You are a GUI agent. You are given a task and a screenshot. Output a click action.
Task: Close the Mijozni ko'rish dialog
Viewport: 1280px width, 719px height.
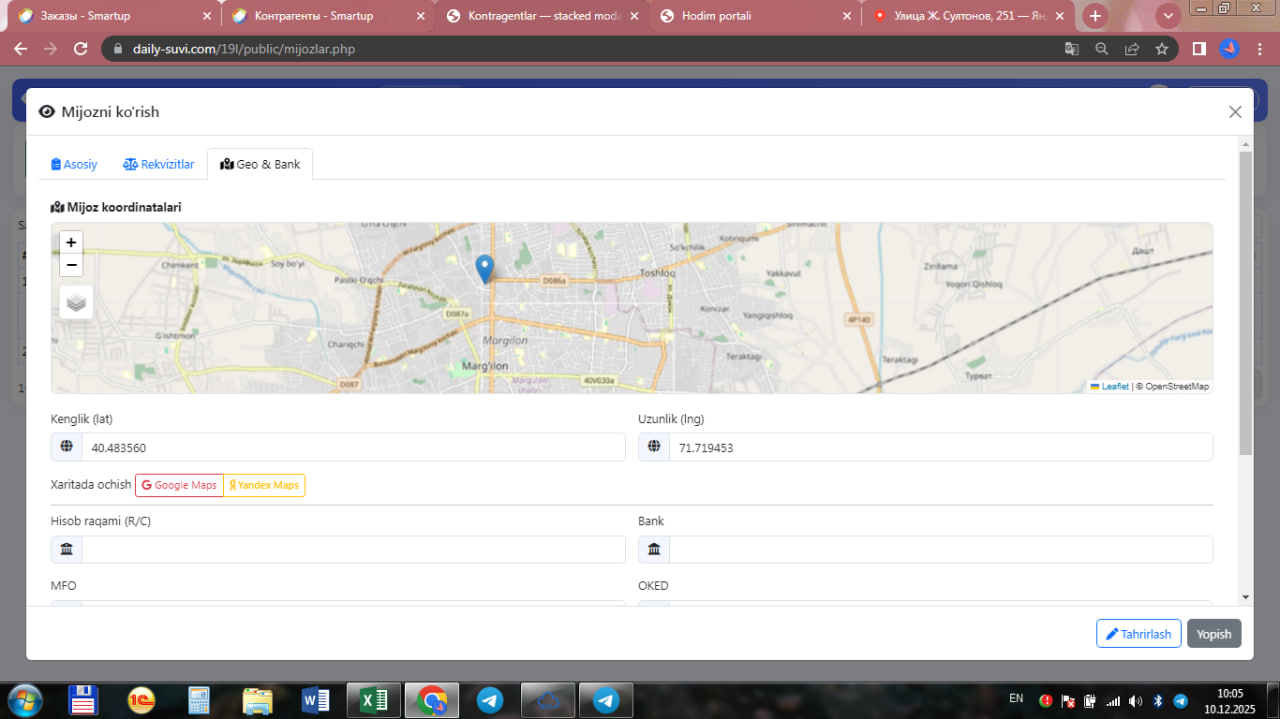[x=1235, y=112]
